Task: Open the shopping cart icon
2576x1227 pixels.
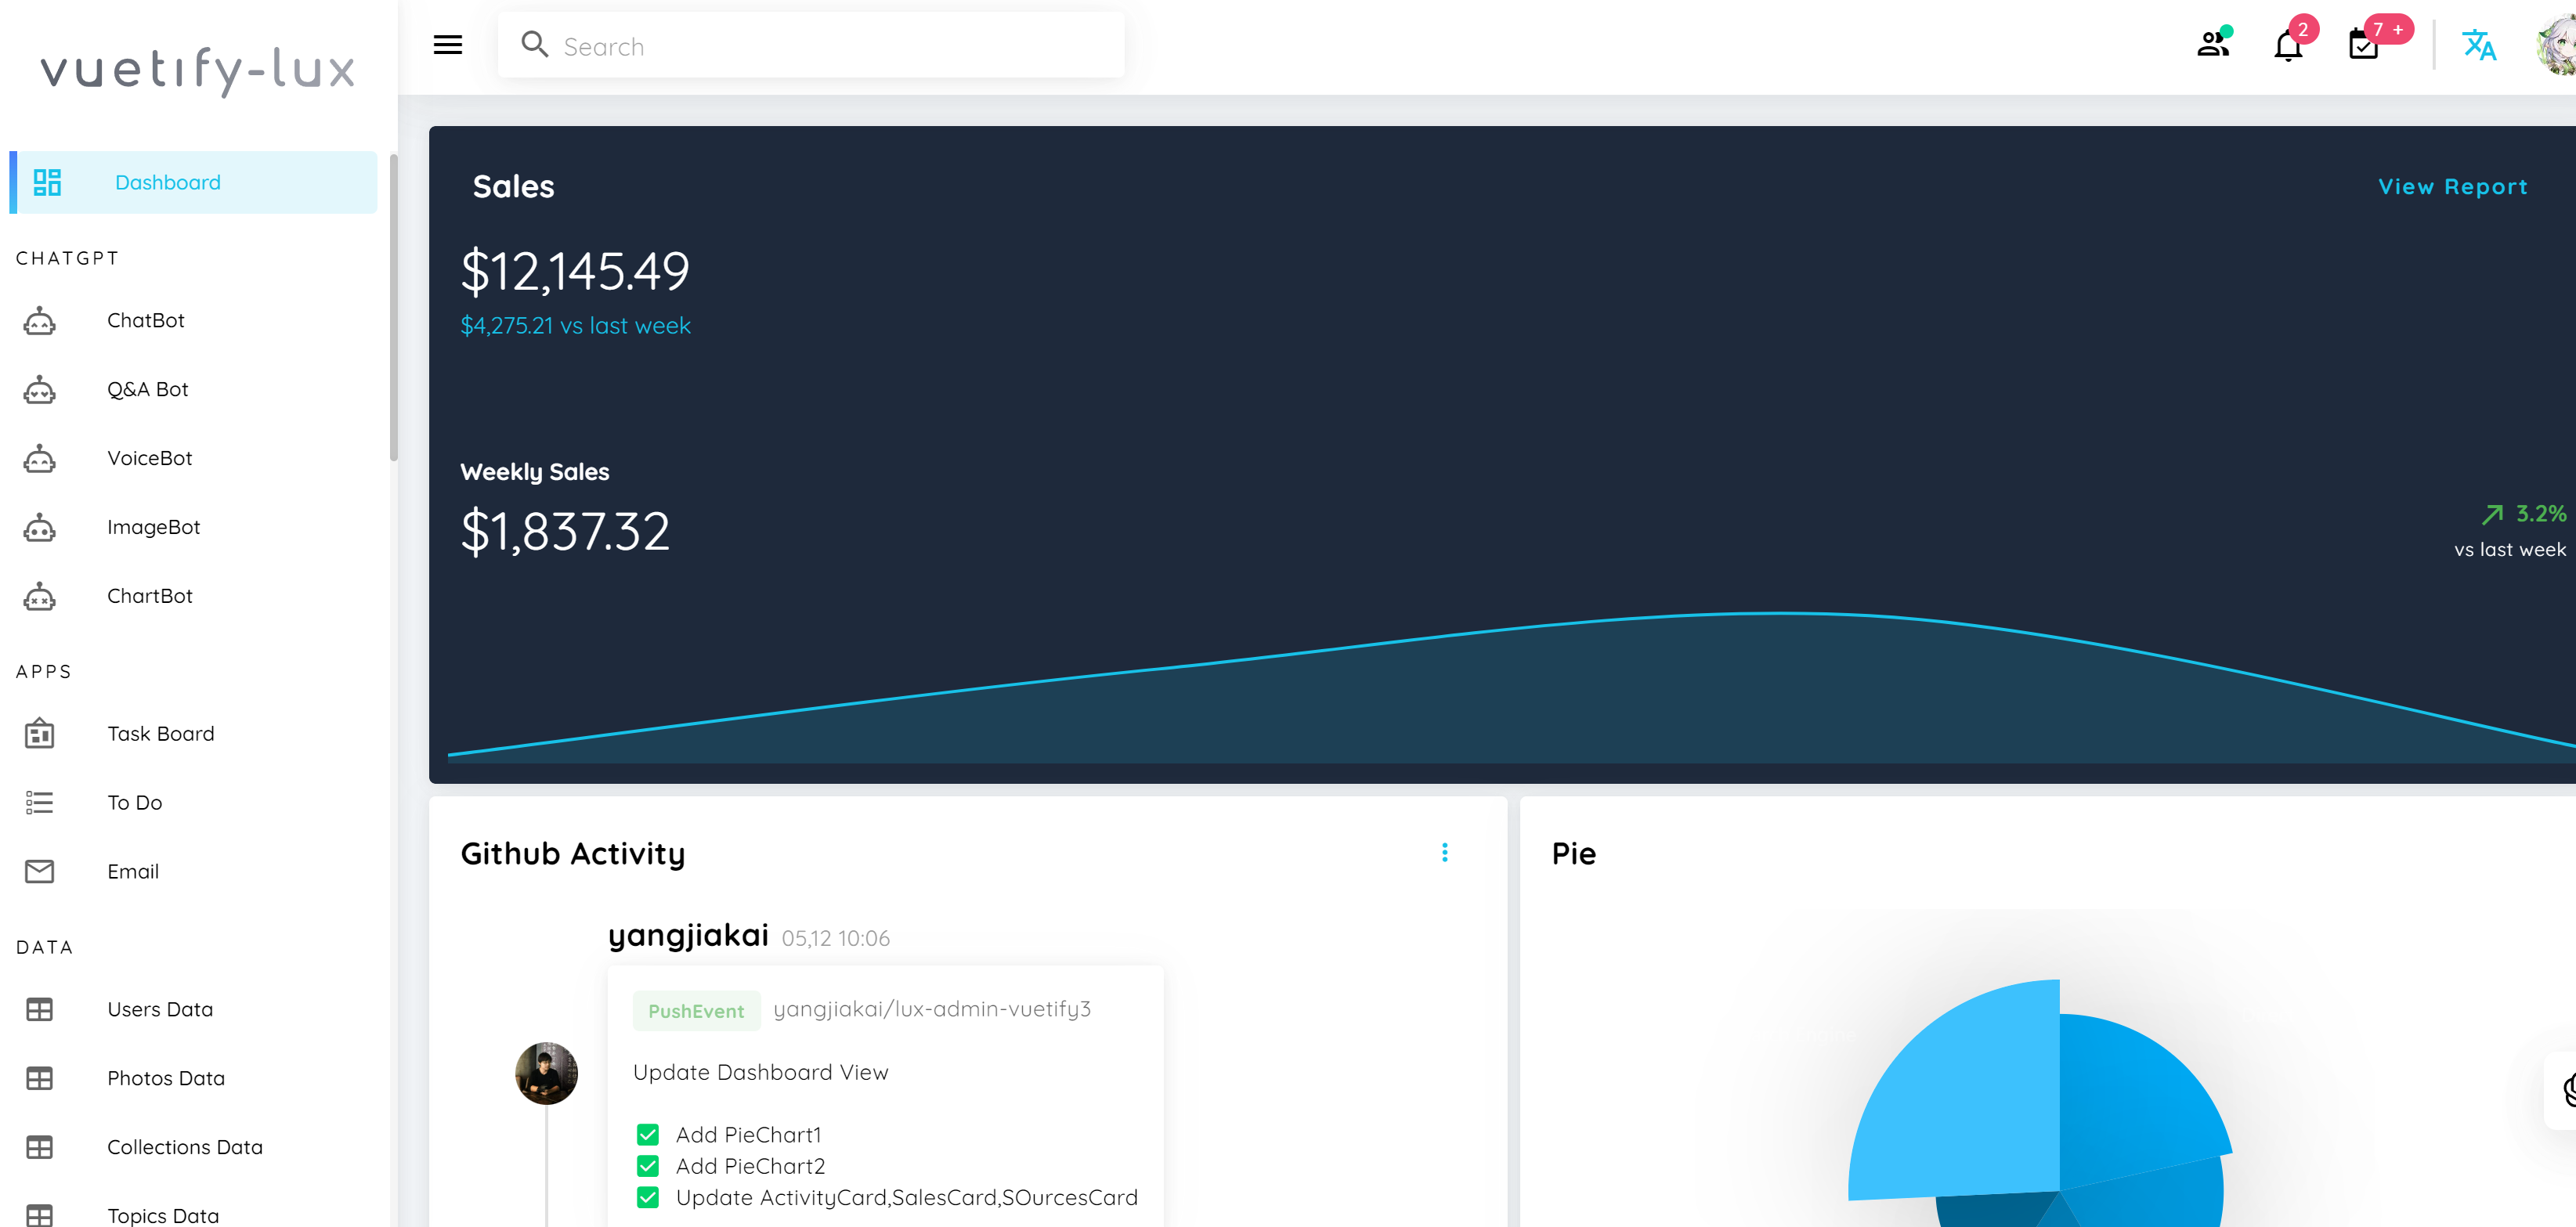Action: pos(2366,45)
